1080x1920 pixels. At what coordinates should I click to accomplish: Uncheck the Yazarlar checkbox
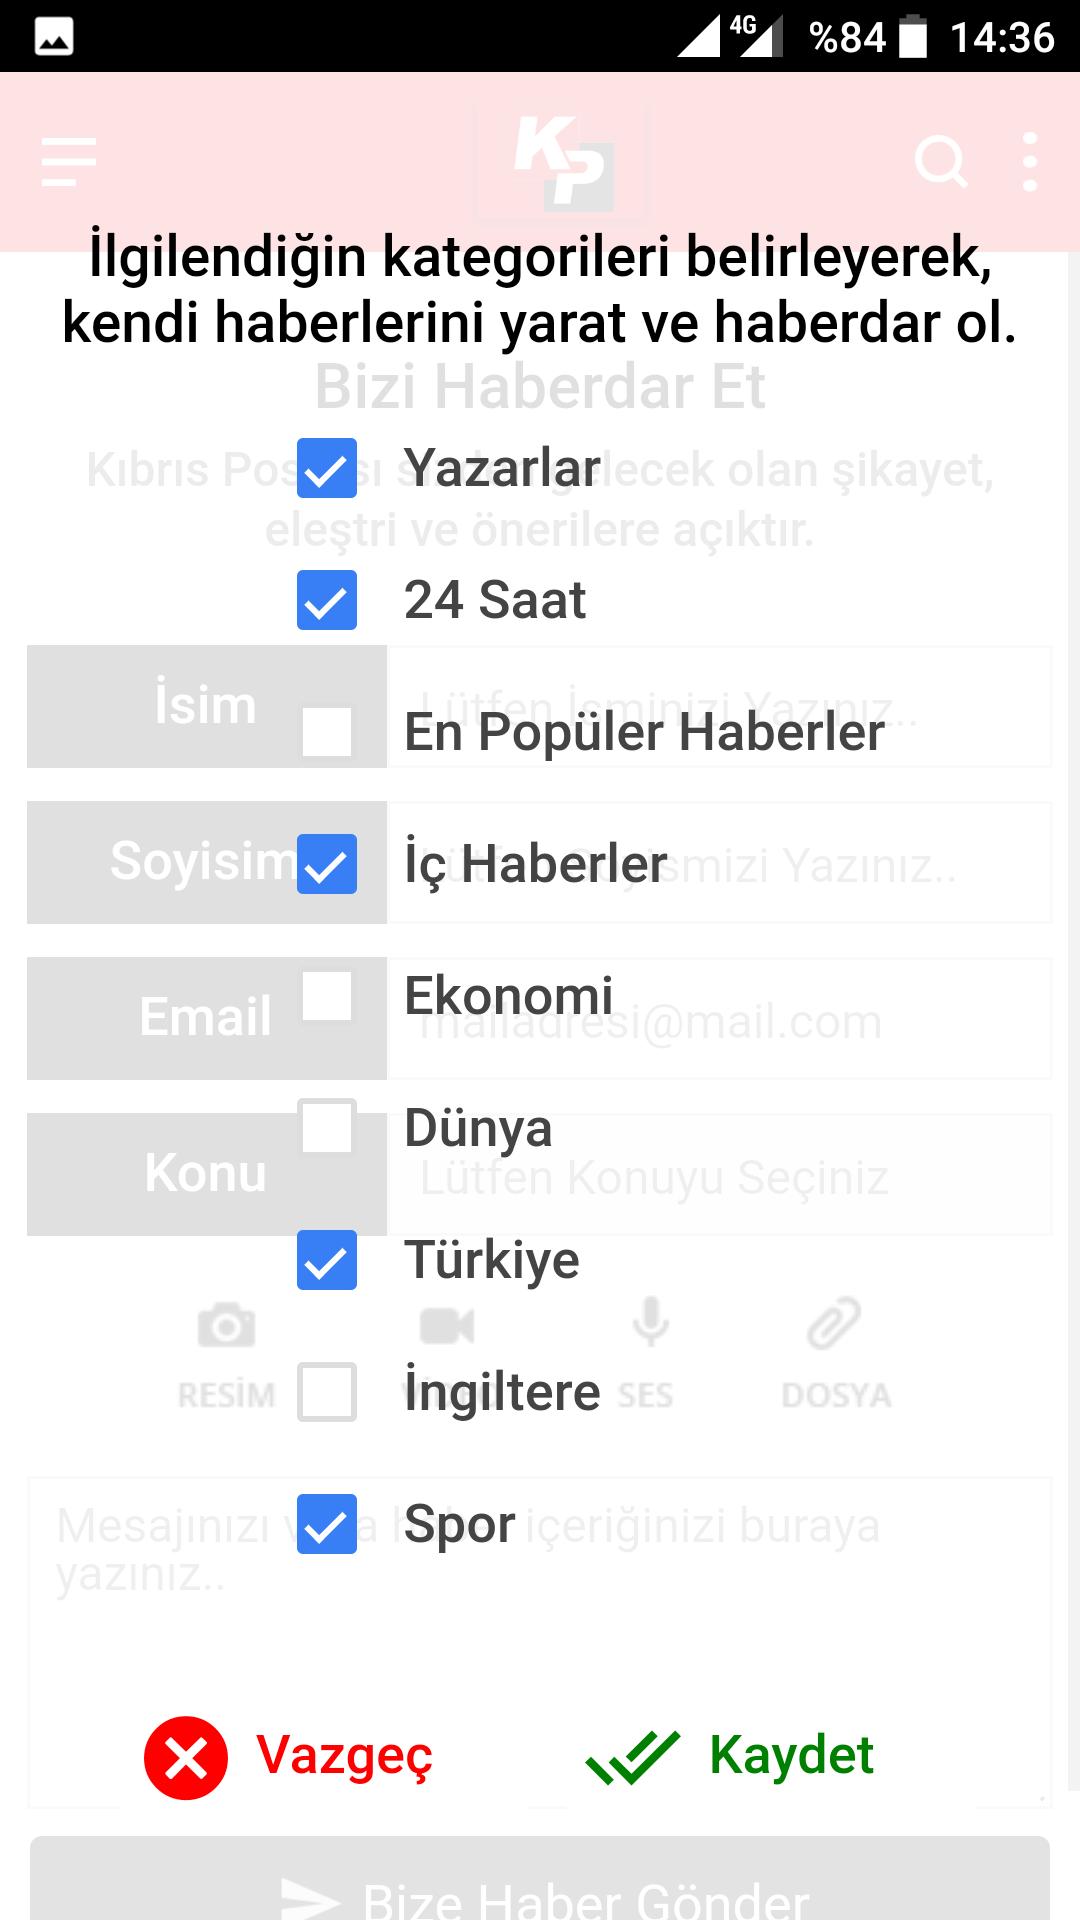click(x=327, y=468)
